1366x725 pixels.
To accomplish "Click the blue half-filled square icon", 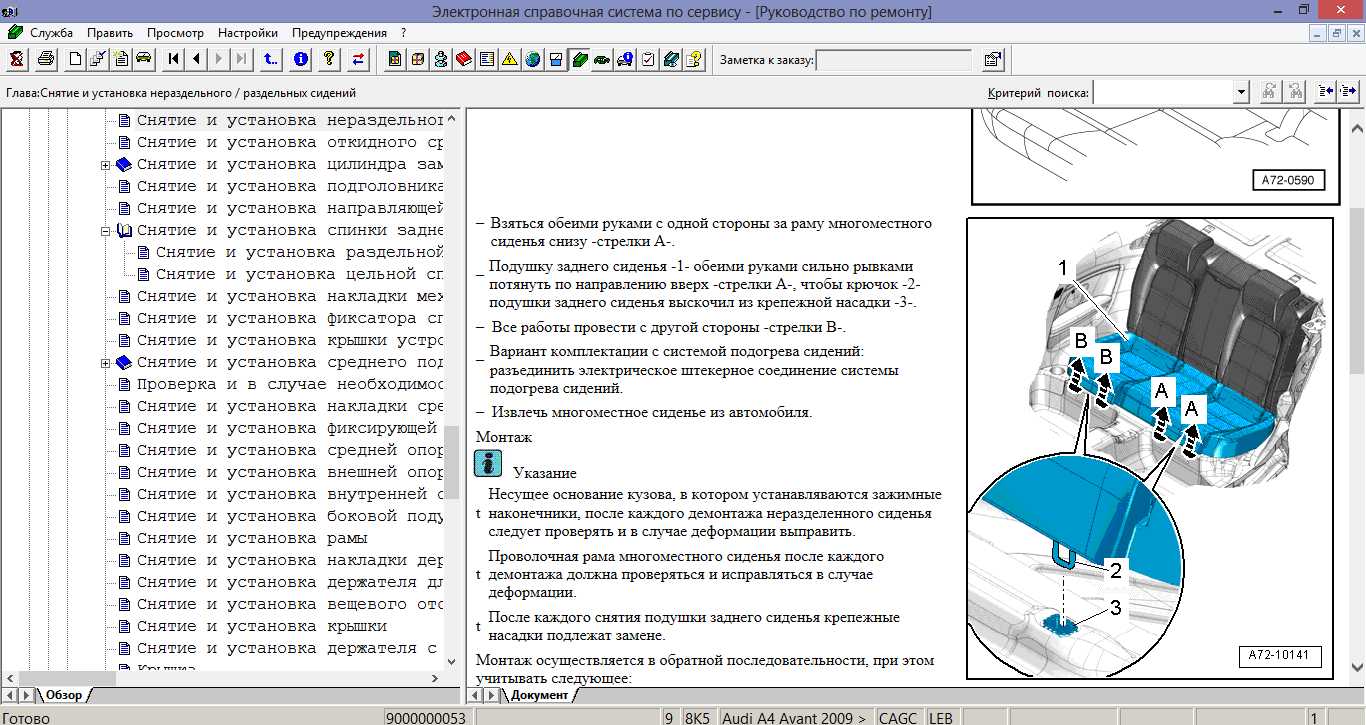I will [556, 59].
